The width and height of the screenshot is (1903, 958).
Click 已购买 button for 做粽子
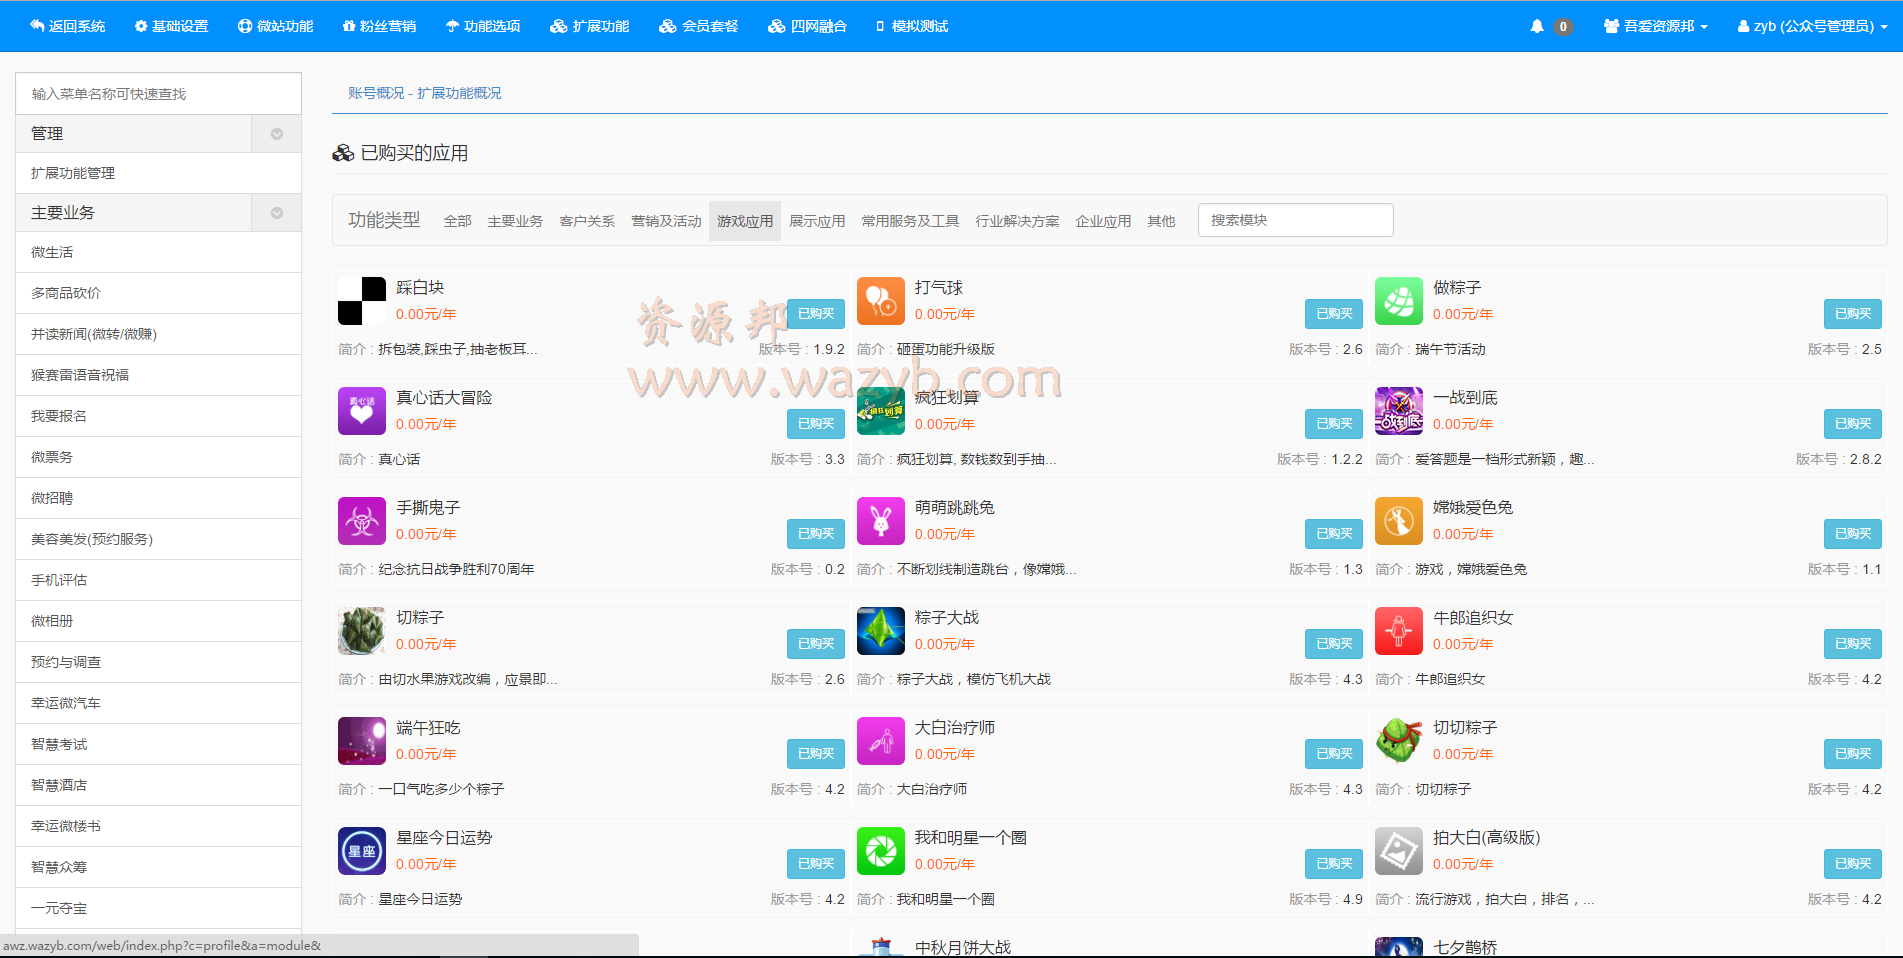[x=1853, y=314]
